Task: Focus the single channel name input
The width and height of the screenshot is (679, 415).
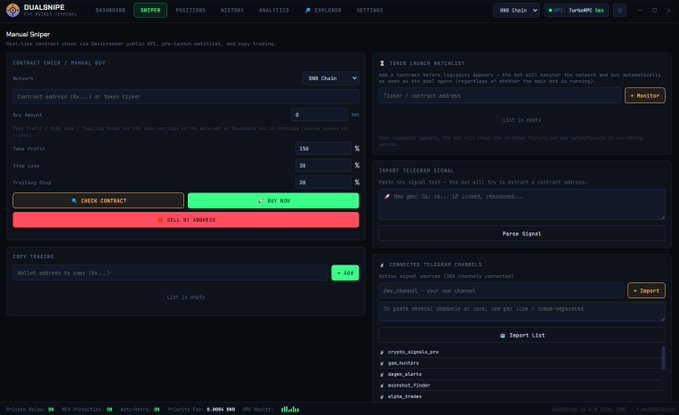Action: pyautogui.click(x=501, y=291)
